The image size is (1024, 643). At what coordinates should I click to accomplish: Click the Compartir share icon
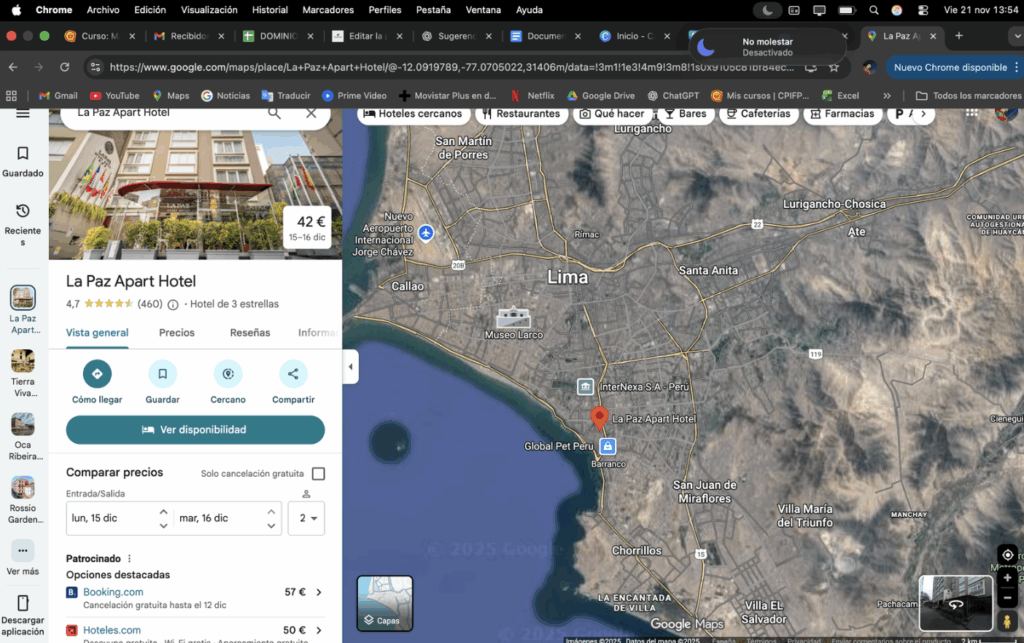click(x=293, y=374)
